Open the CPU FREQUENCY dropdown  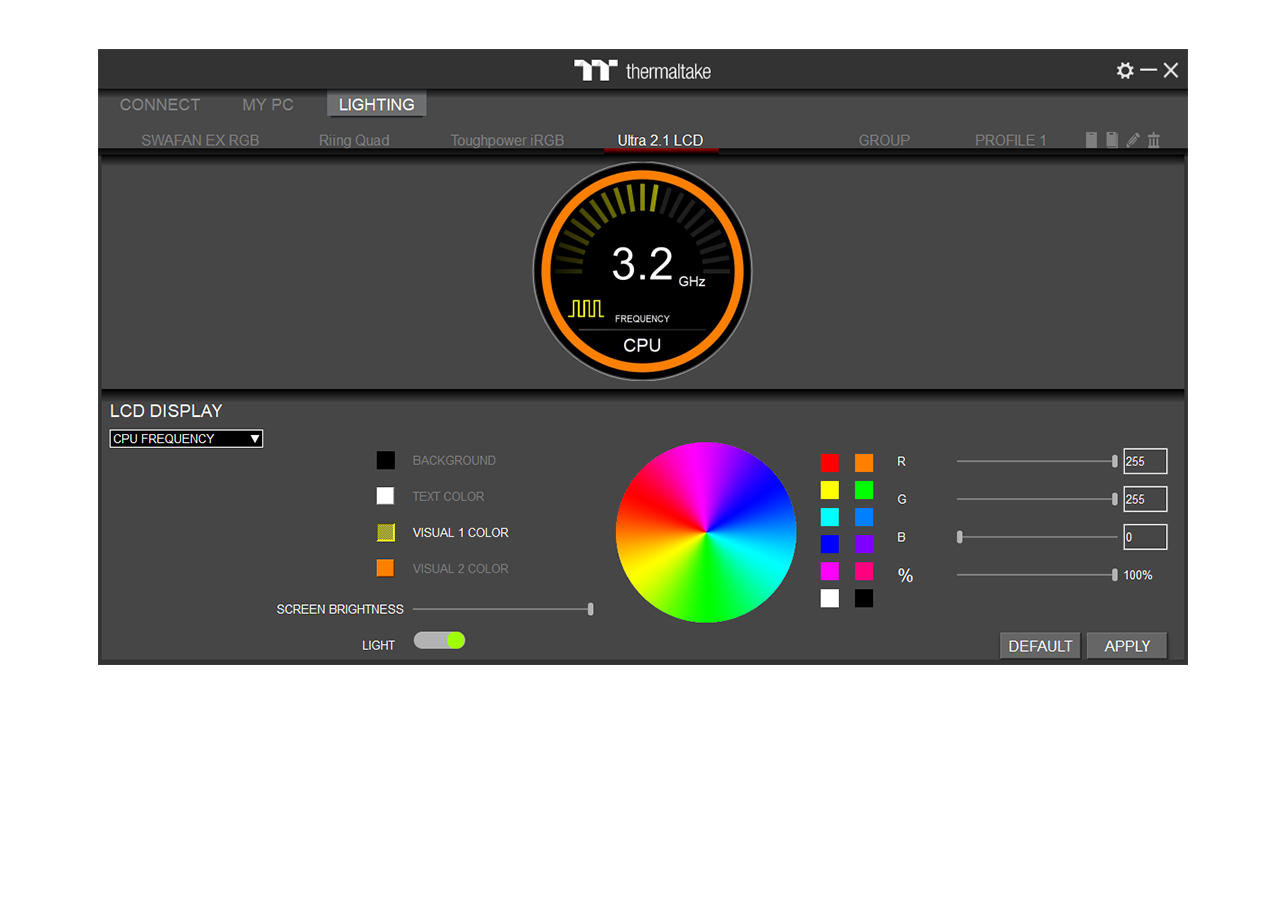pos(186,438)
